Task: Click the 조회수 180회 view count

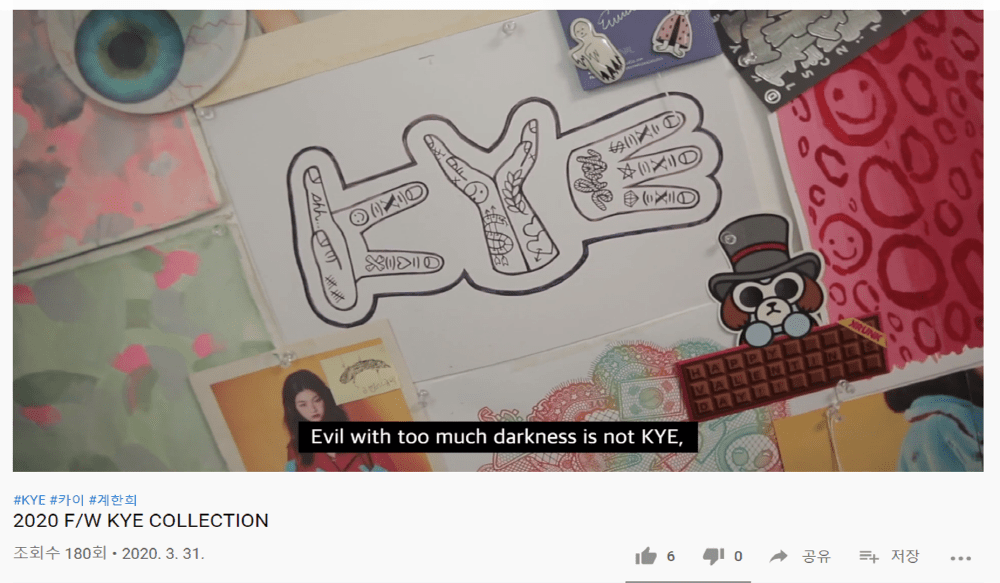Action: click(x=60, y=553)
